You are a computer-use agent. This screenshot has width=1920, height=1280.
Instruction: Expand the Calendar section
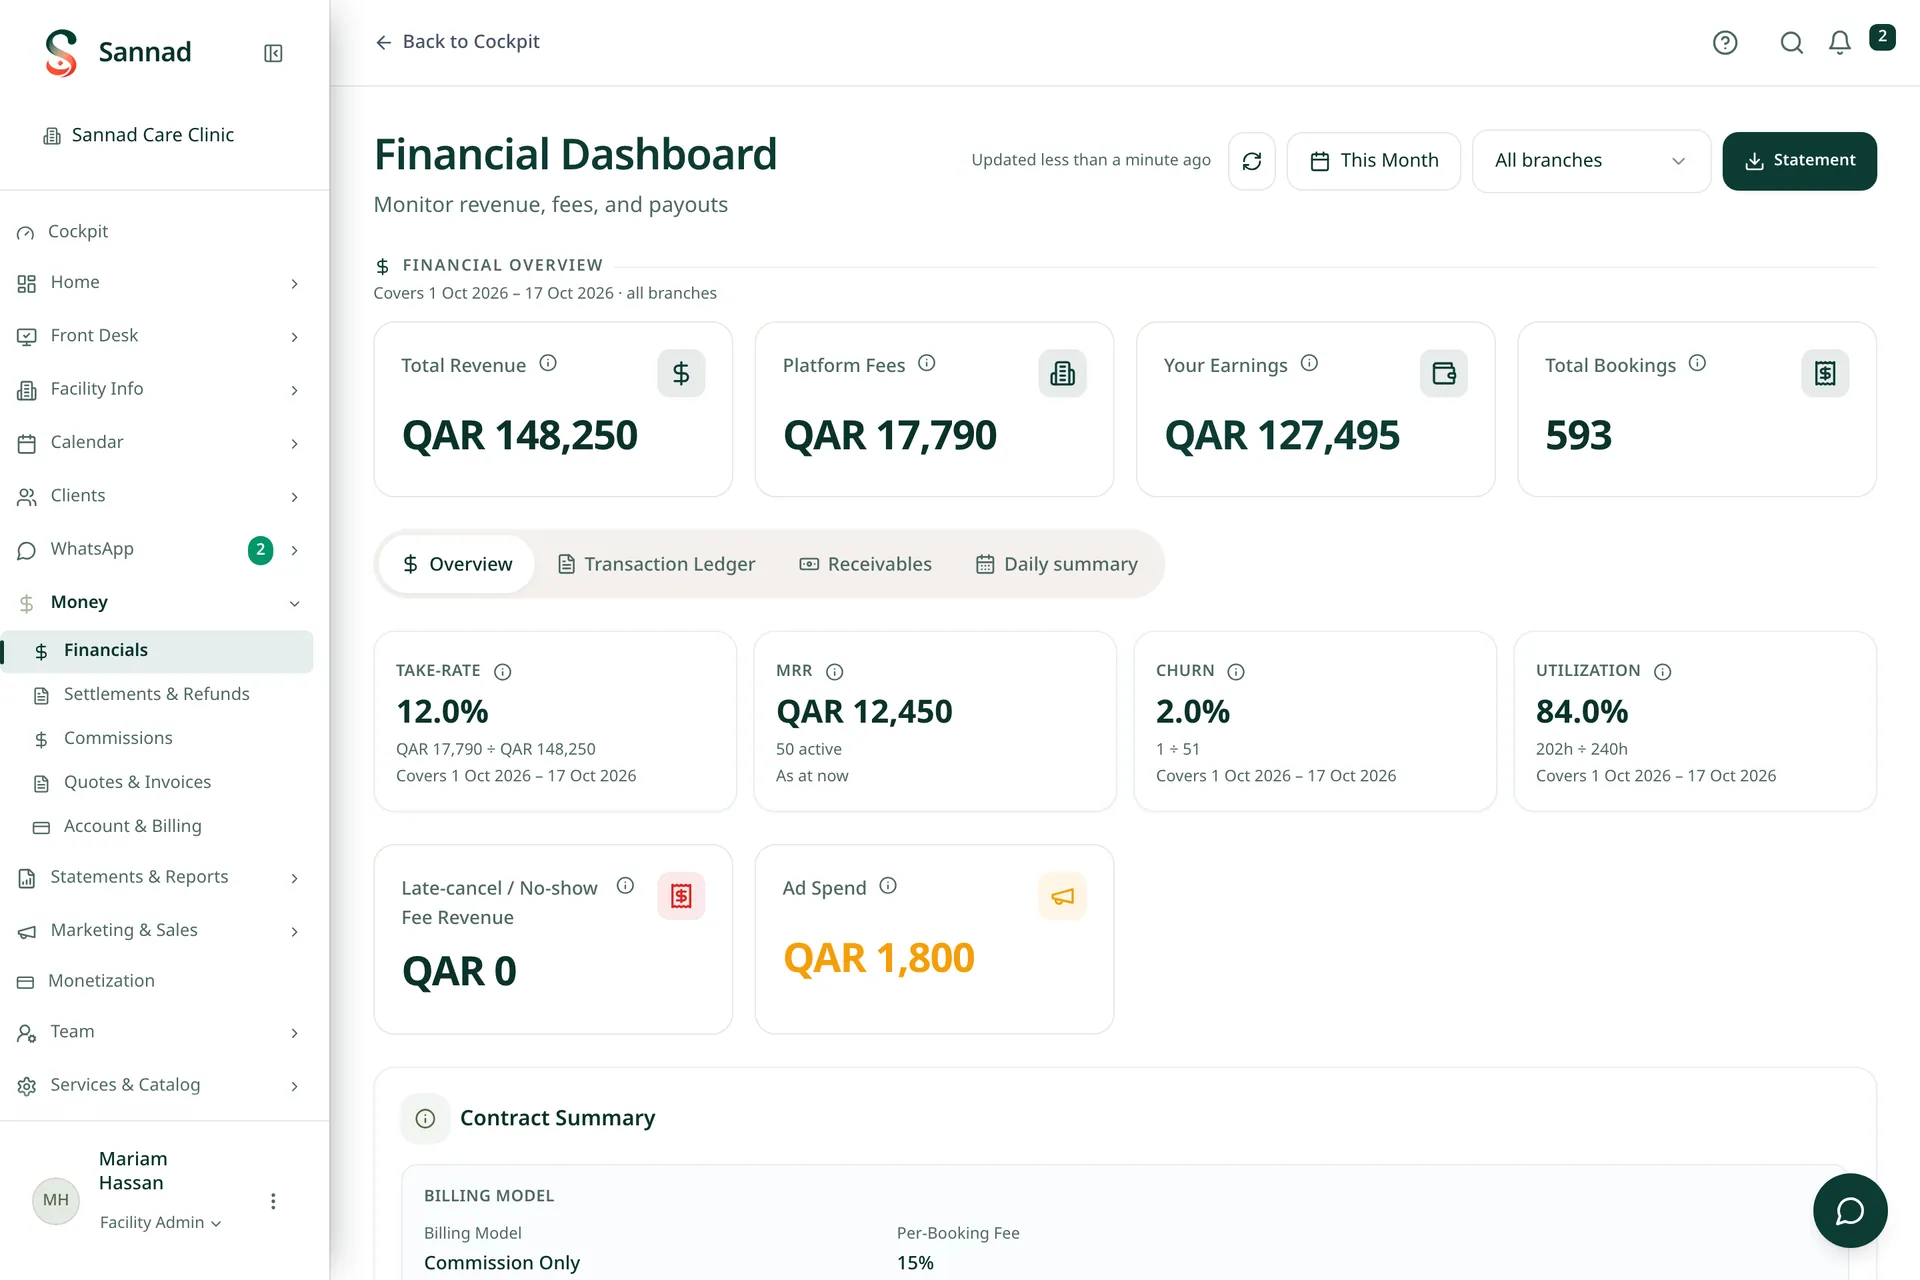(157, 443)
